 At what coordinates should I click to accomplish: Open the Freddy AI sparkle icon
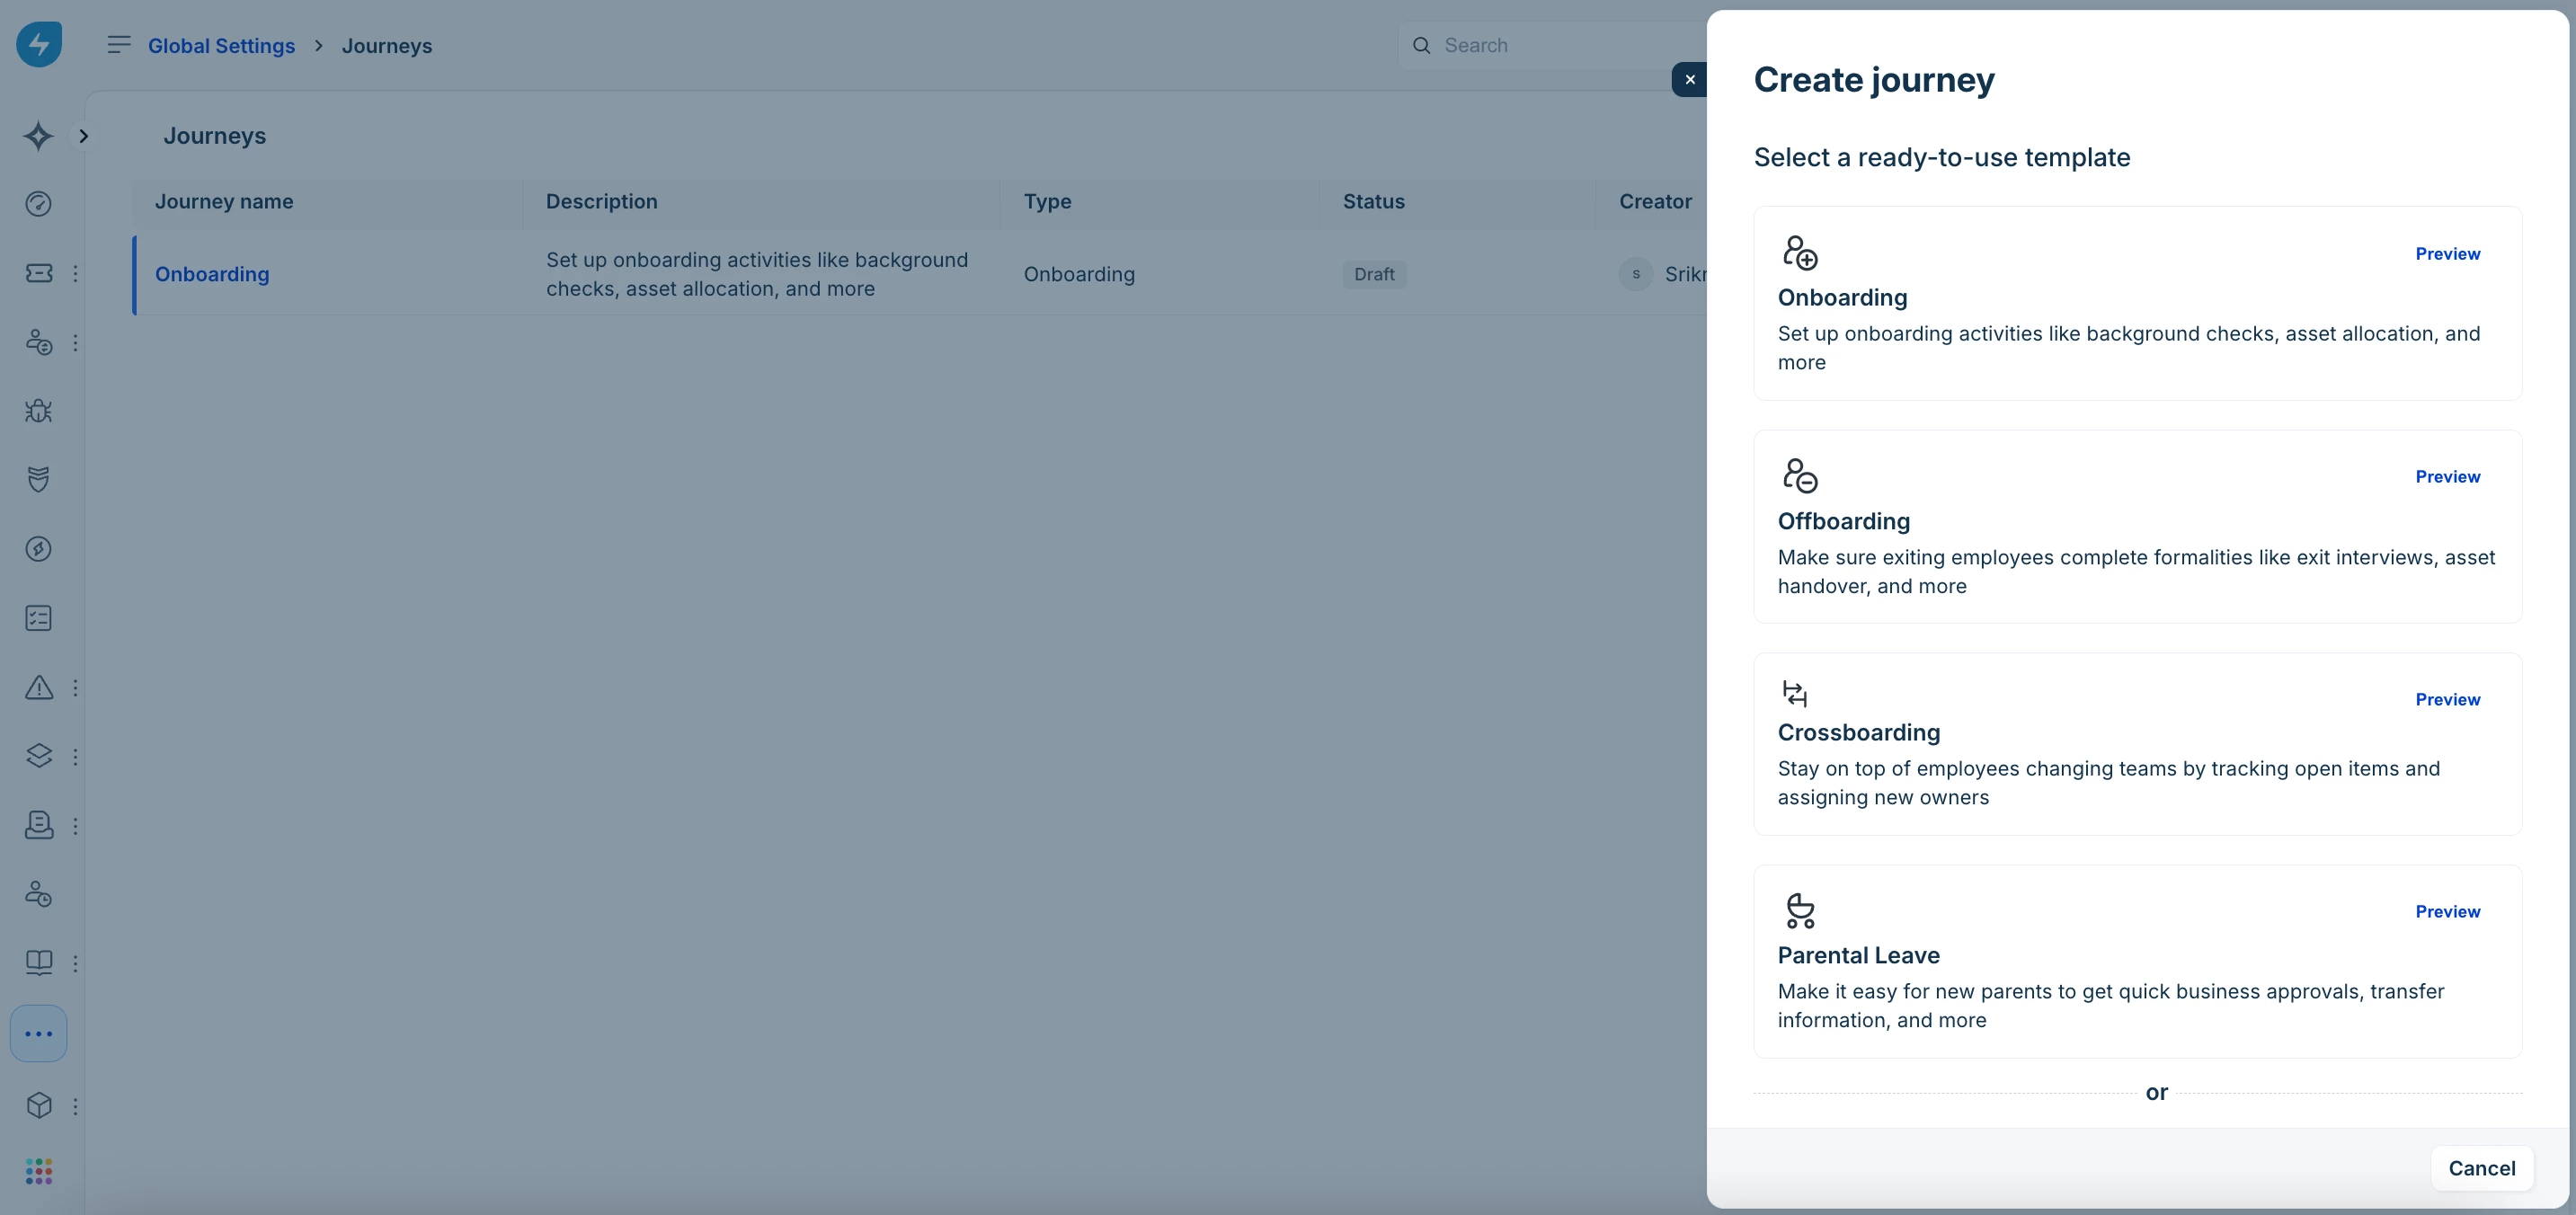point(38,136)
